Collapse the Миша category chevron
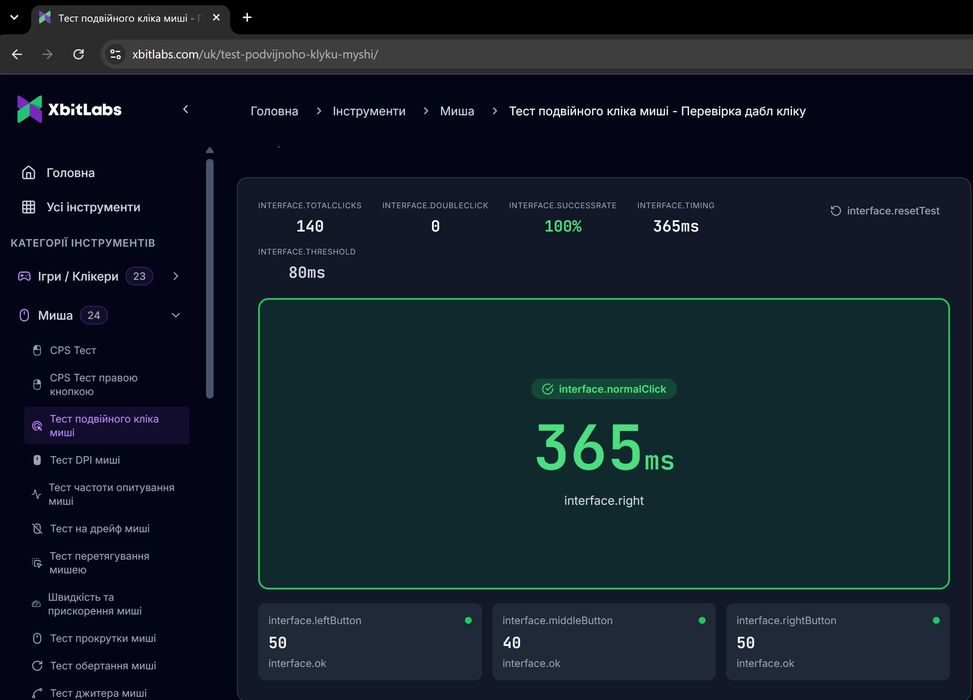This screenshot has width=973, height=700. 176,315
